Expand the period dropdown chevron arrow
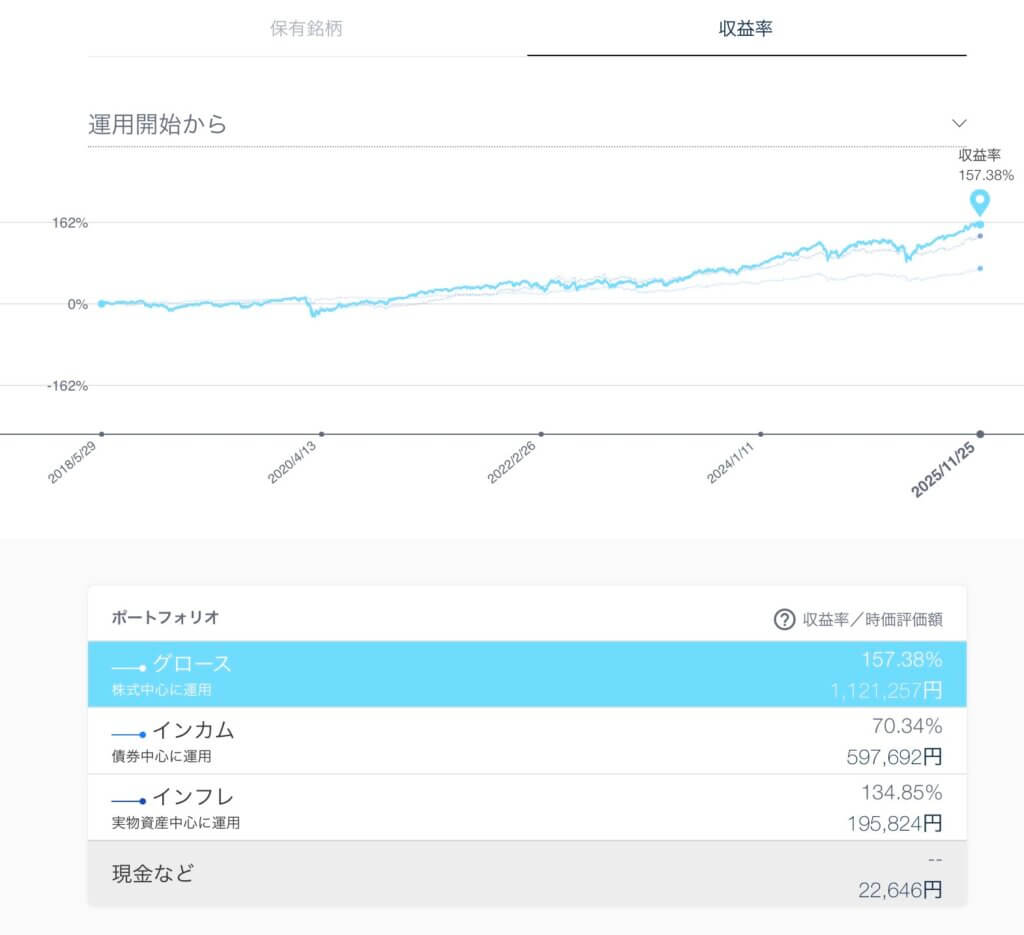Image resolution: width=1024 pixels, height=935 pixels. [959, 123]
